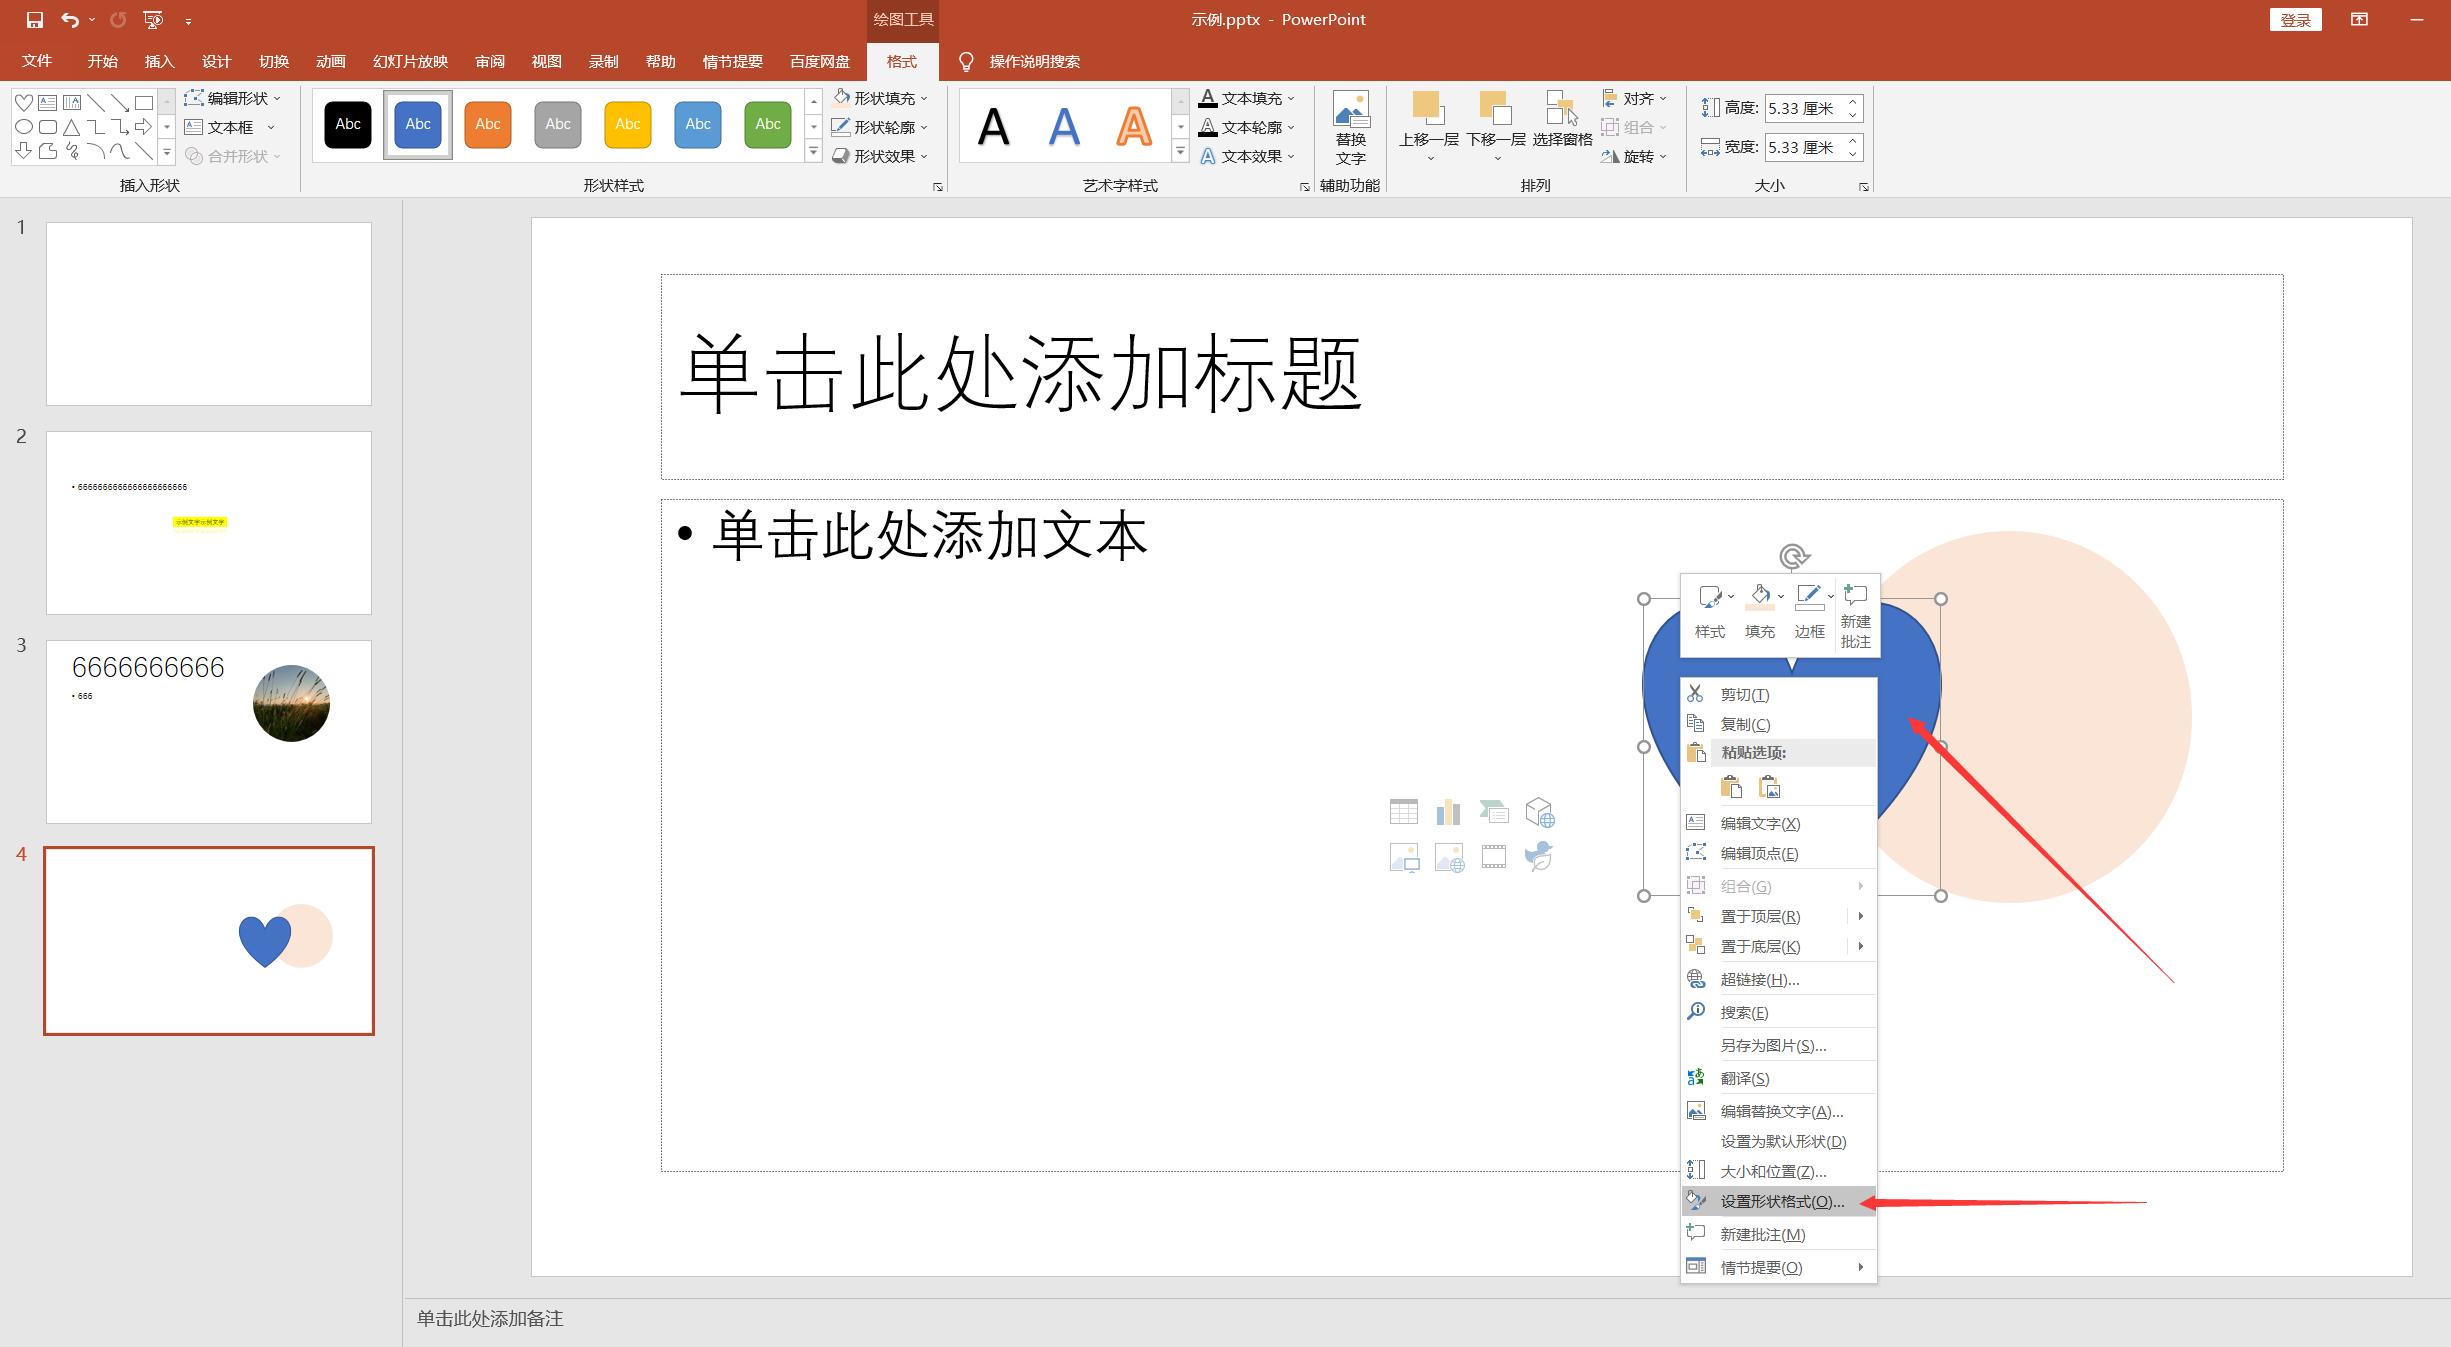This screenshot has width=2451, height=1347.
Task: Open the Selection Pane (选择窗格)
Action: 1562,120
